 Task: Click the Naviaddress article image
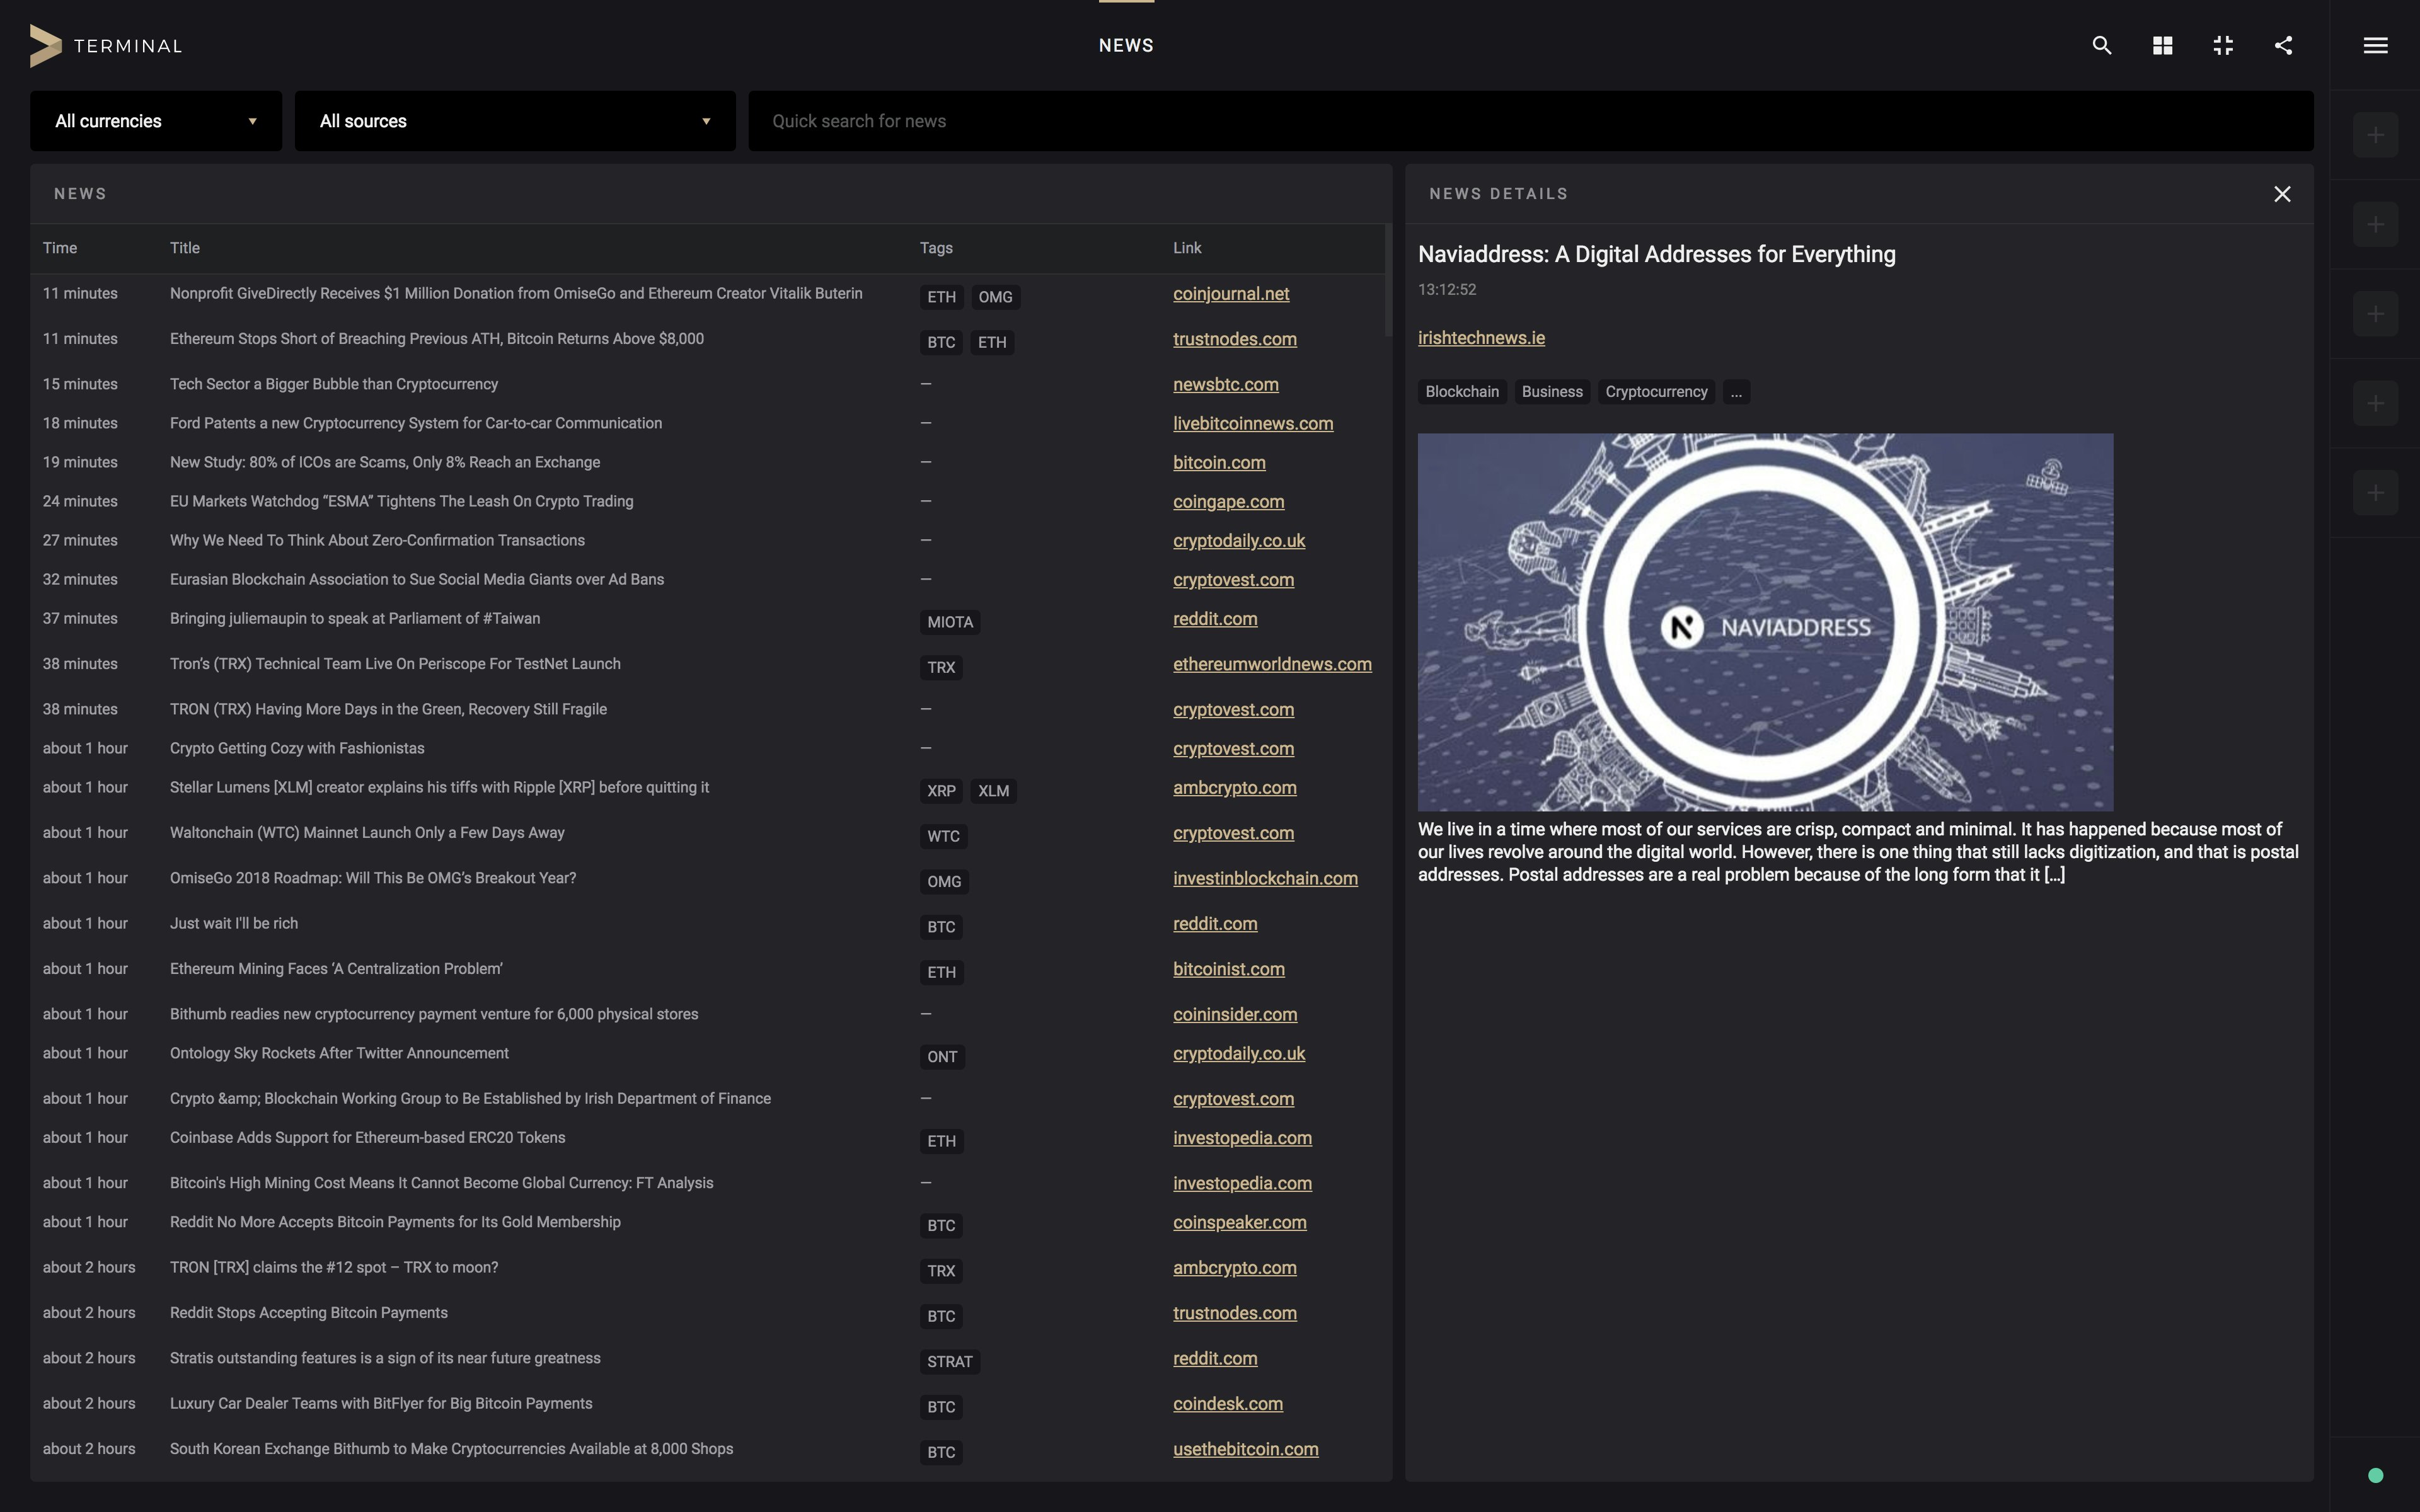[1765, 621]
